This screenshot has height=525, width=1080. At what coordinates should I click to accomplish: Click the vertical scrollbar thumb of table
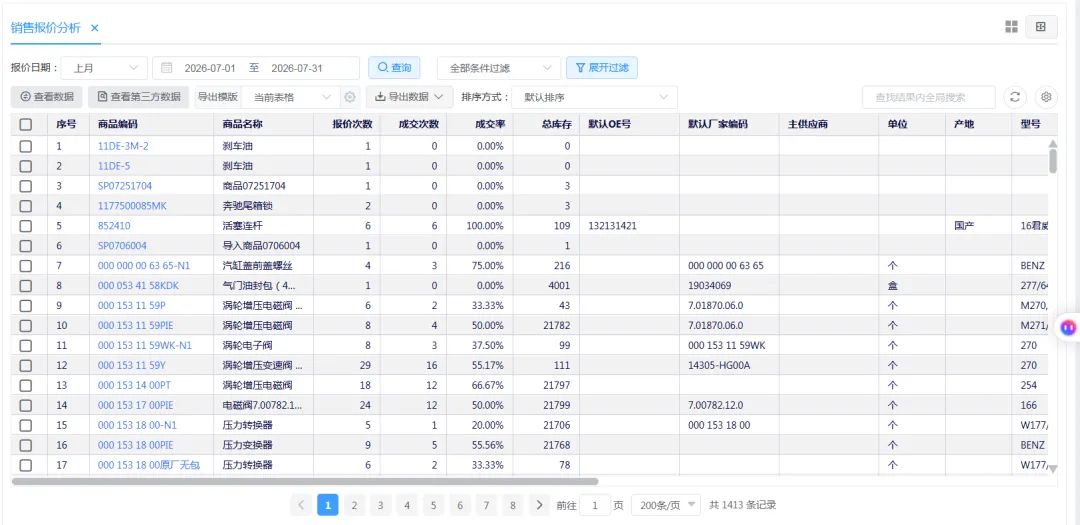(x=1052, y=161)
